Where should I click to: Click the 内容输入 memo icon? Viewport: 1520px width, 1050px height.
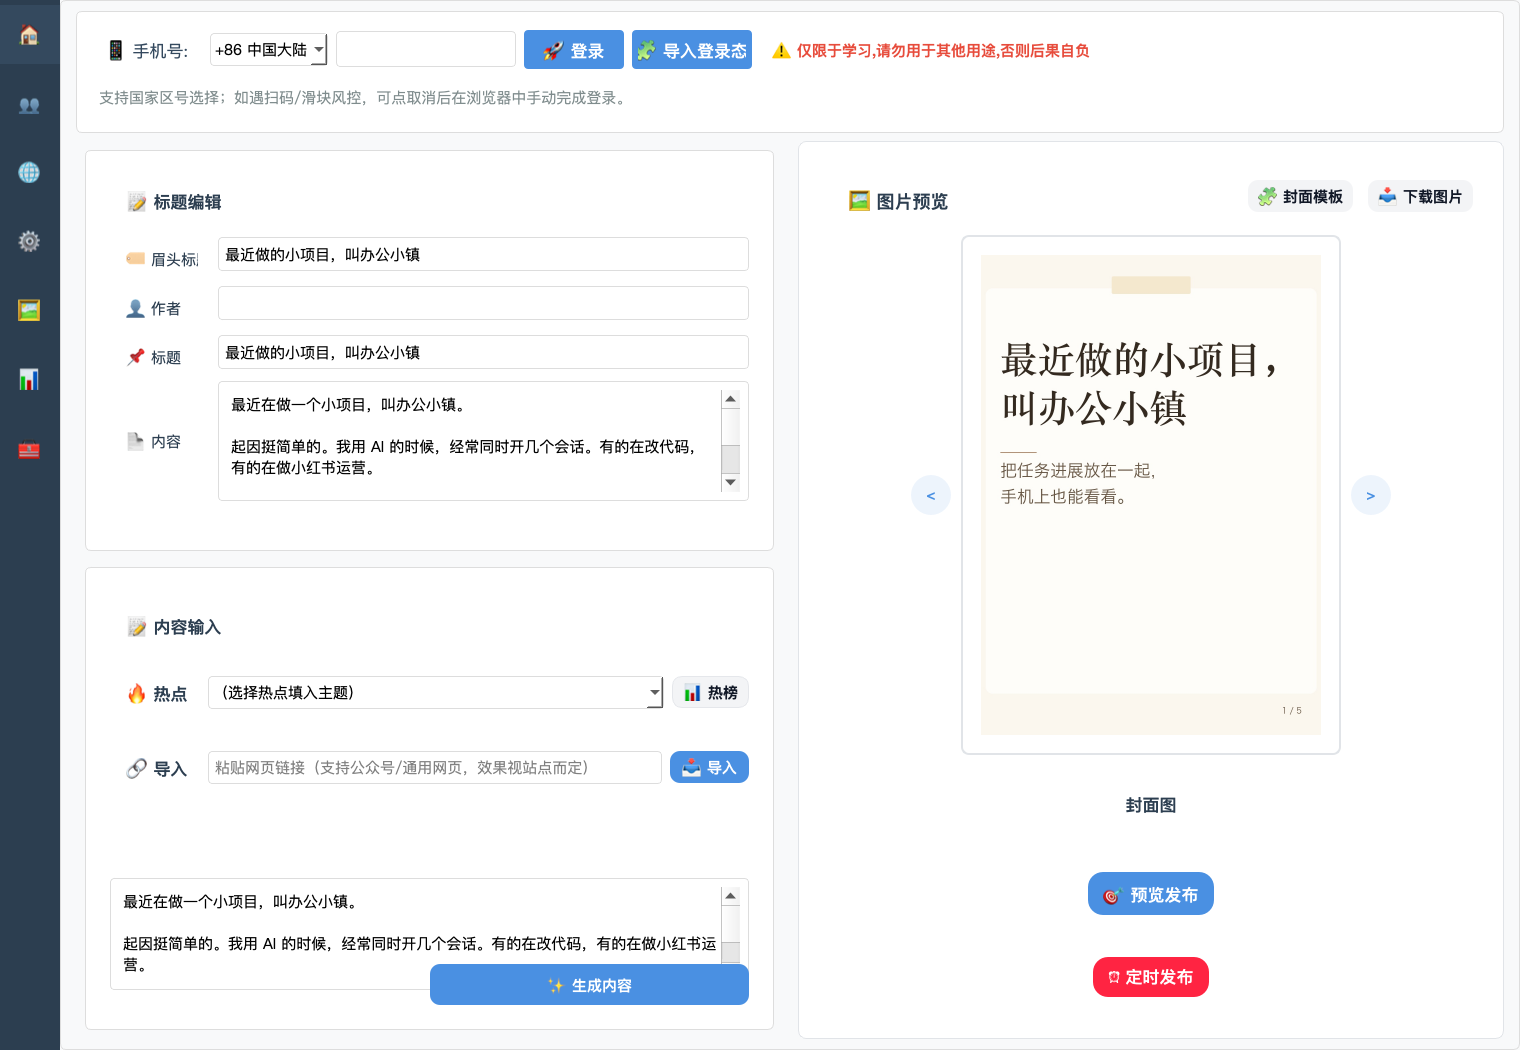pyautogui.click(x=137, y=627)
